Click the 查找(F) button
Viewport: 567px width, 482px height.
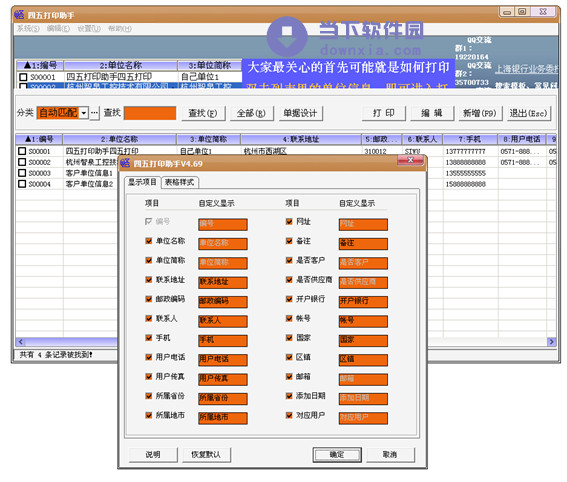tap(203, 114)
